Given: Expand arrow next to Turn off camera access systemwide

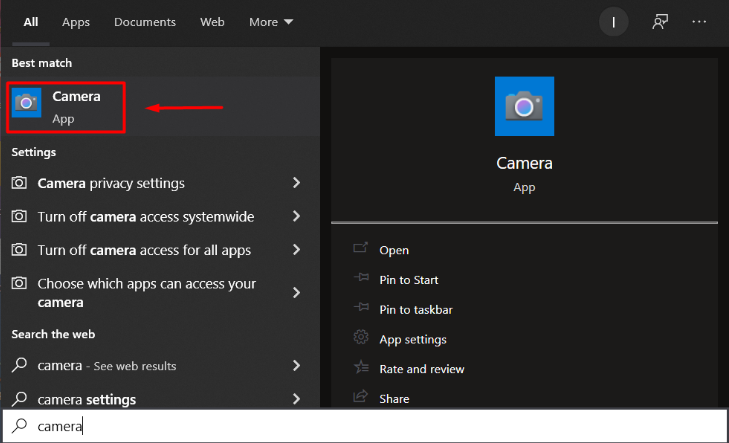Looking at the screenshot, I should pyautogui.click(x=296, y=217).
